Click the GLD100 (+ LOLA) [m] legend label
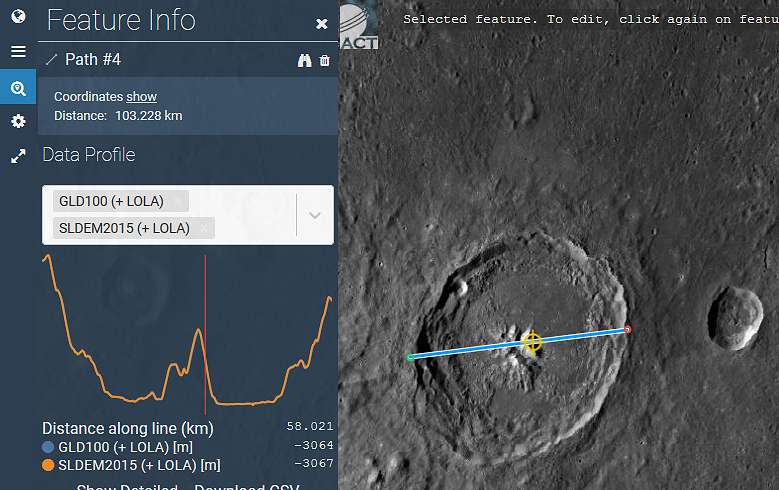The height and width of the screenshot is (490, 779). point(125,447)
